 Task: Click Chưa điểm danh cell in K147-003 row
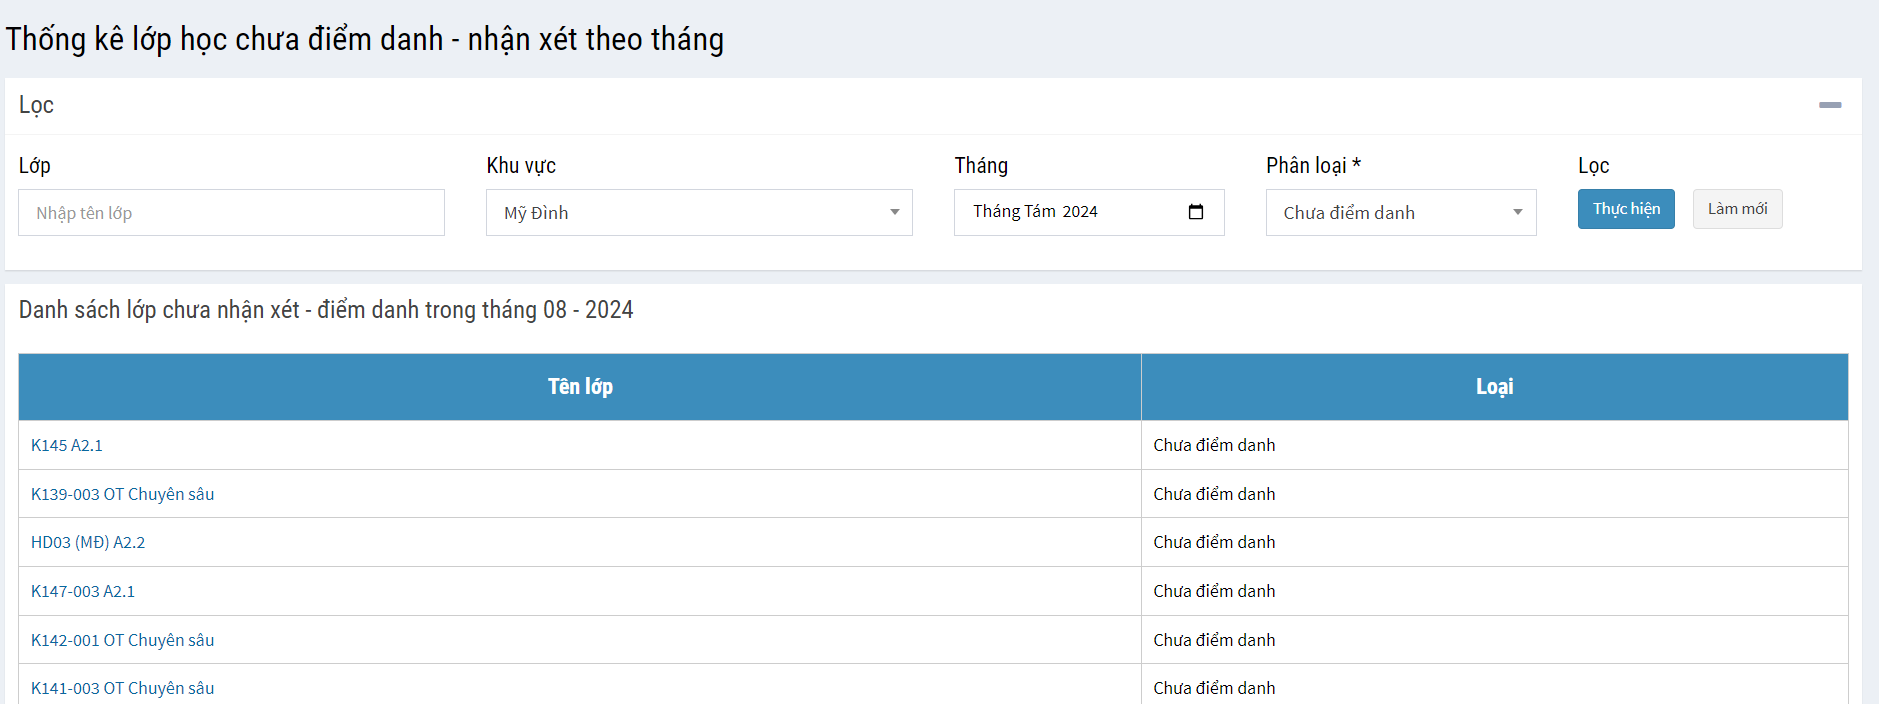click(x=1214, y=592)
